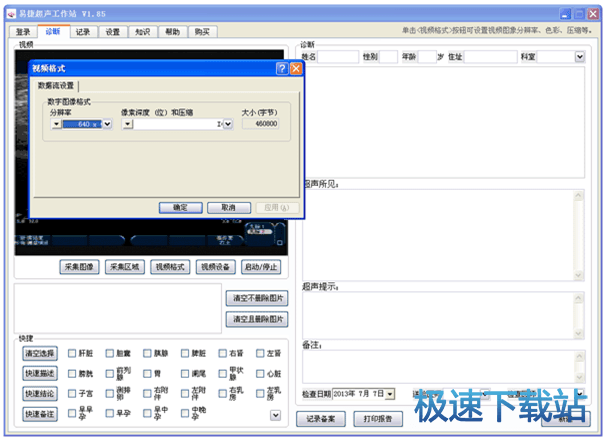
Task: Click the 清空且删除图片 button
Action: (257, 319)
